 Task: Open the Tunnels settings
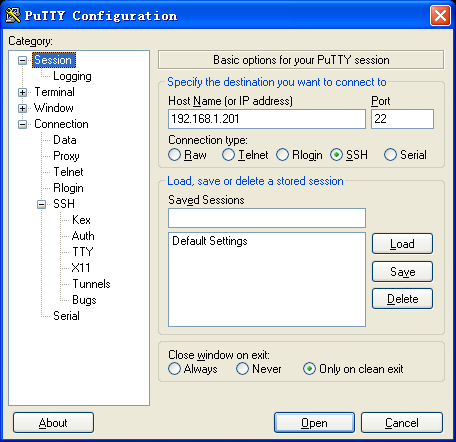[x=91, y=284]
